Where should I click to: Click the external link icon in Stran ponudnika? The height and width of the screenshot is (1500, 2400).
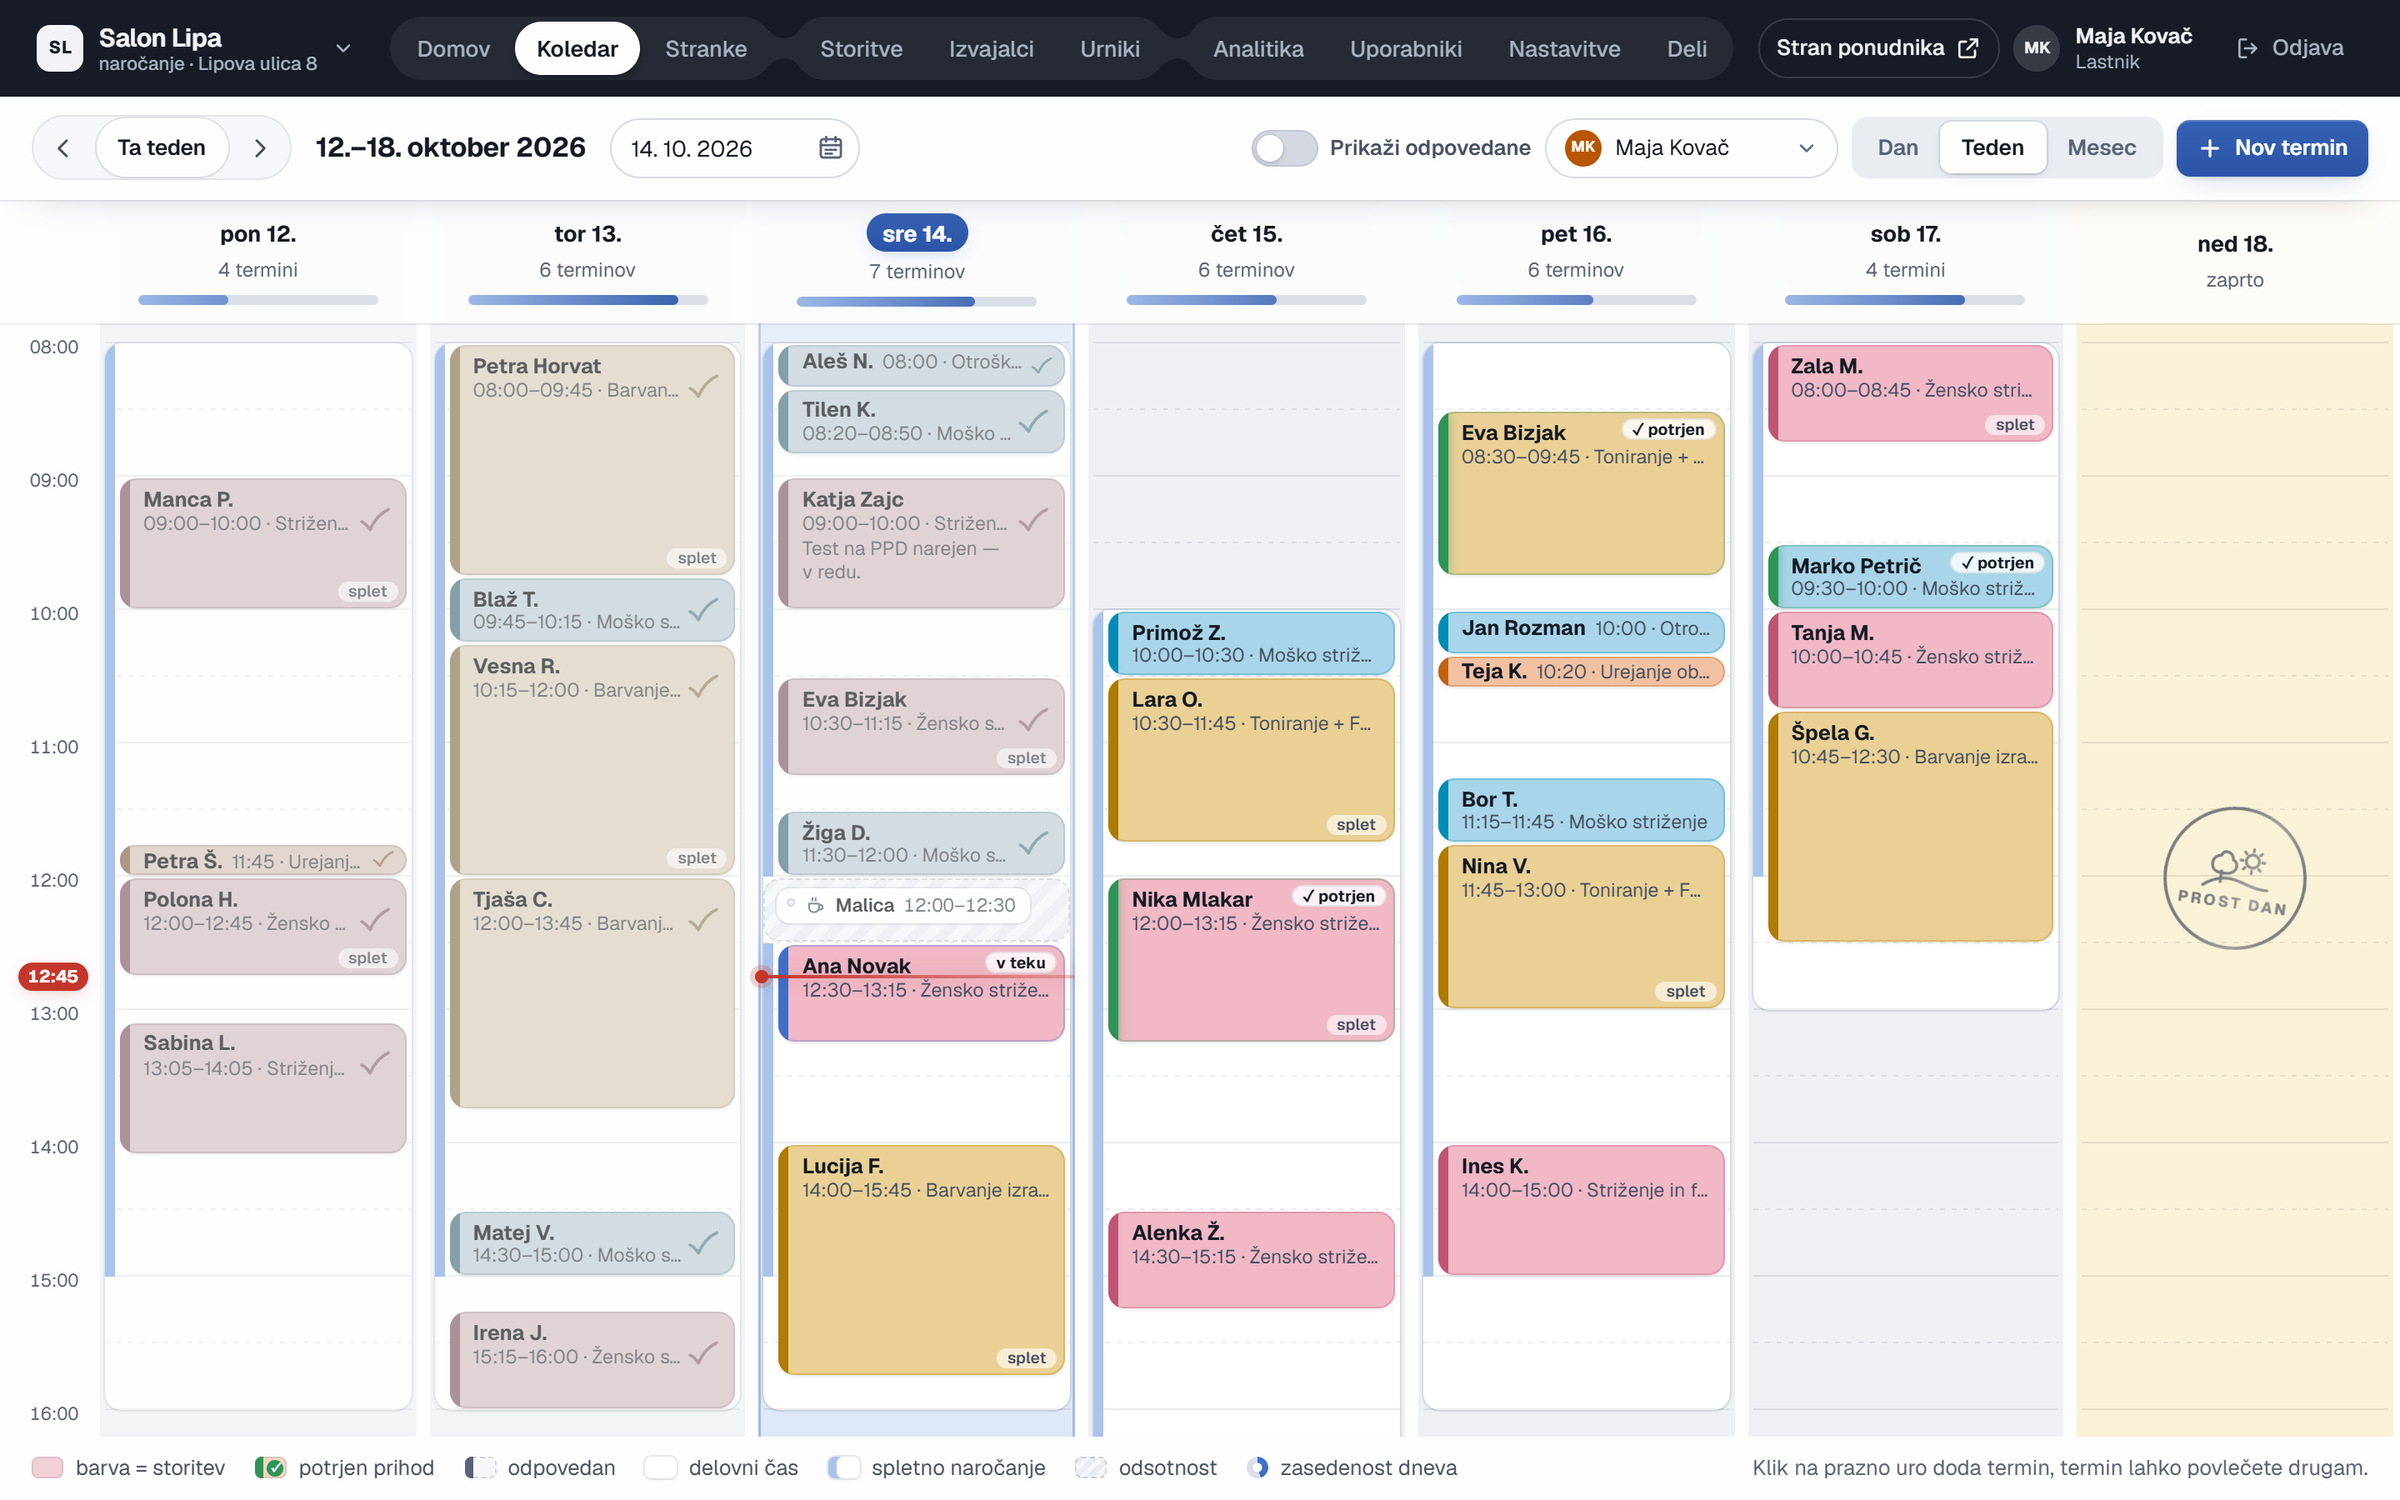(1967, 48)
